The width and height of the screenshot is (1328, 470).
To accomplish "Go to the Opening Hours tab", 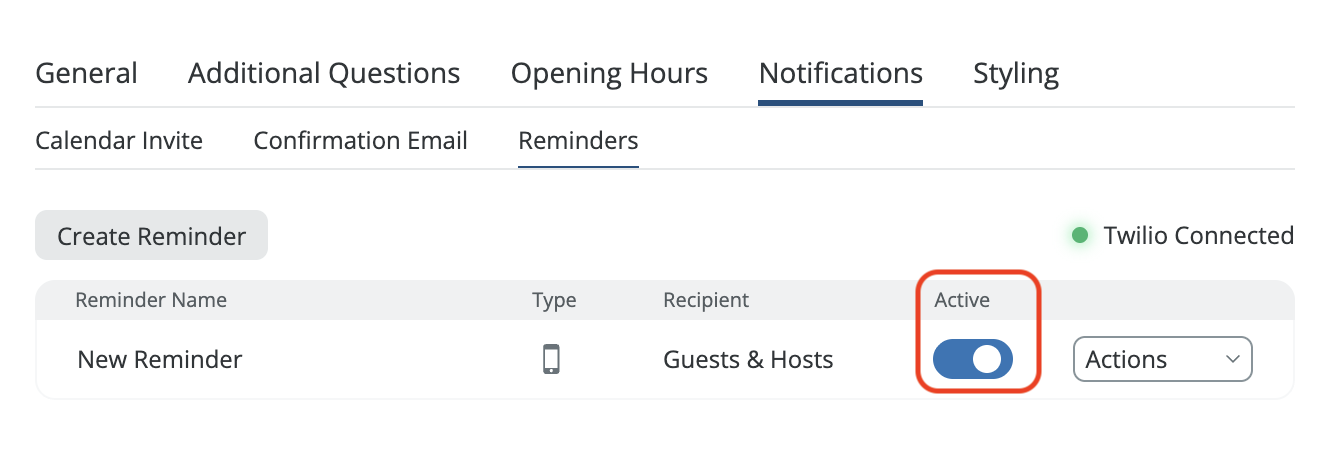I will (x=609, y=74).
